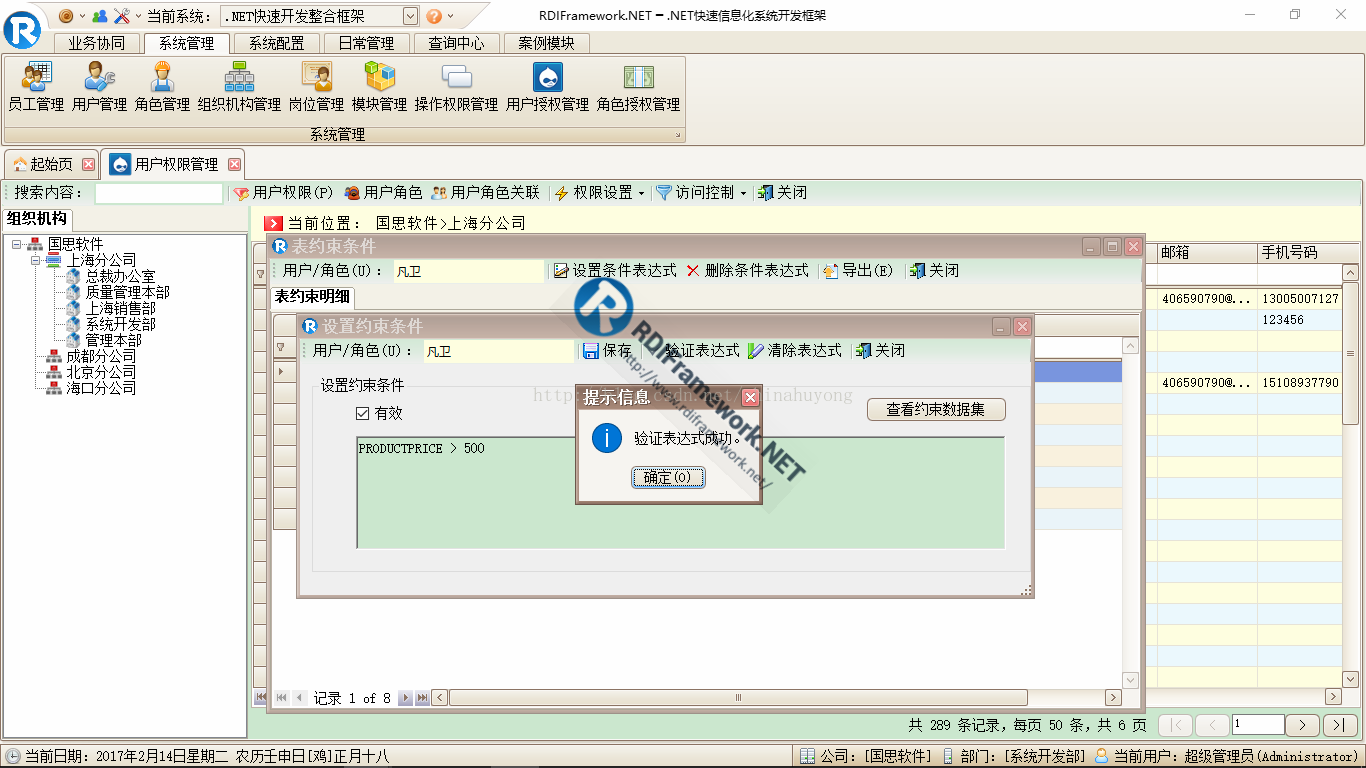Screen dimensions: 1366x768
Task: Collapse the 上海分公司 tree node
Action: (x=35, y=260)
